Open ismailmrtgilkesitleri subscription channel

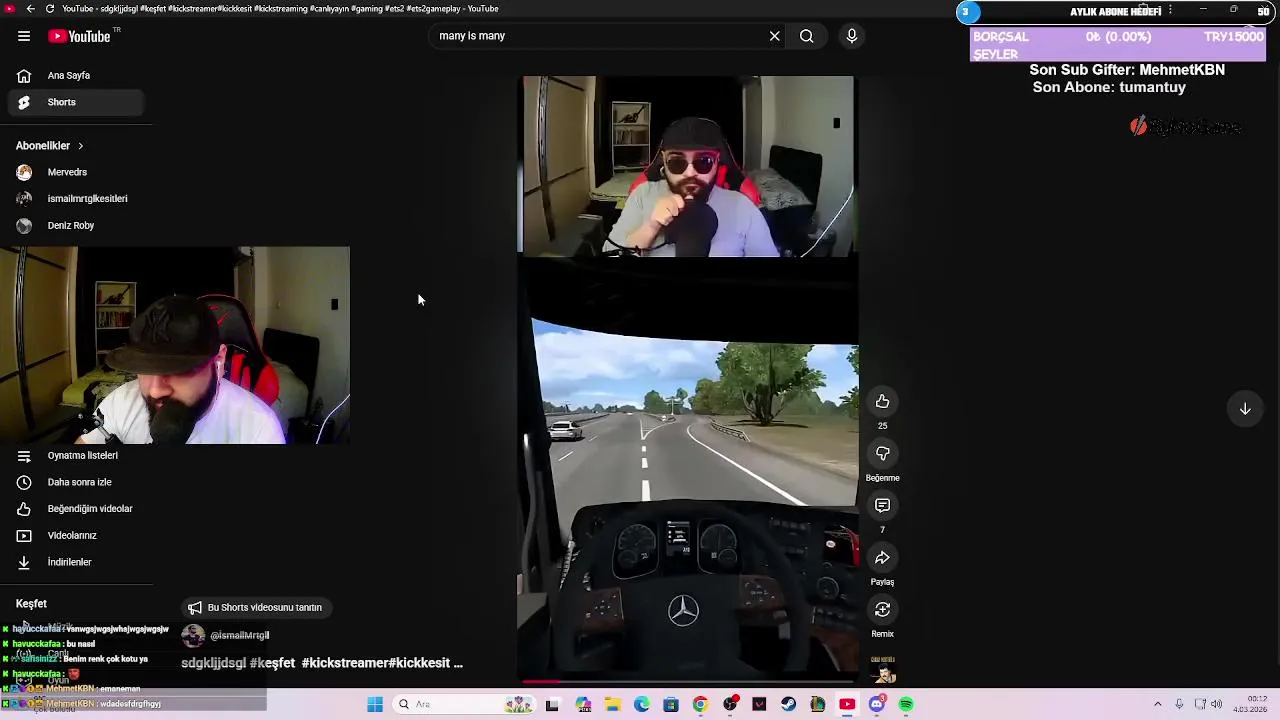point(76,199)
